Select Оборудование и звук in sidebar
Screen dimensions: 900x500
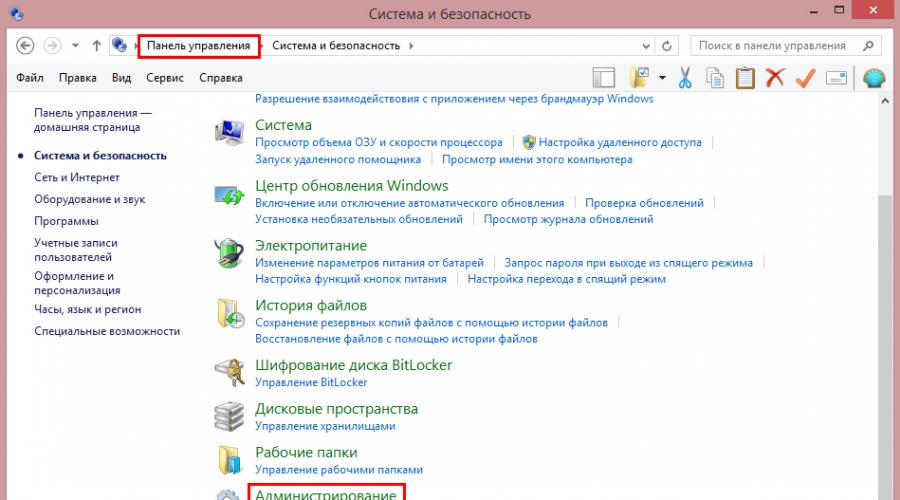click(x=90, y=199)
